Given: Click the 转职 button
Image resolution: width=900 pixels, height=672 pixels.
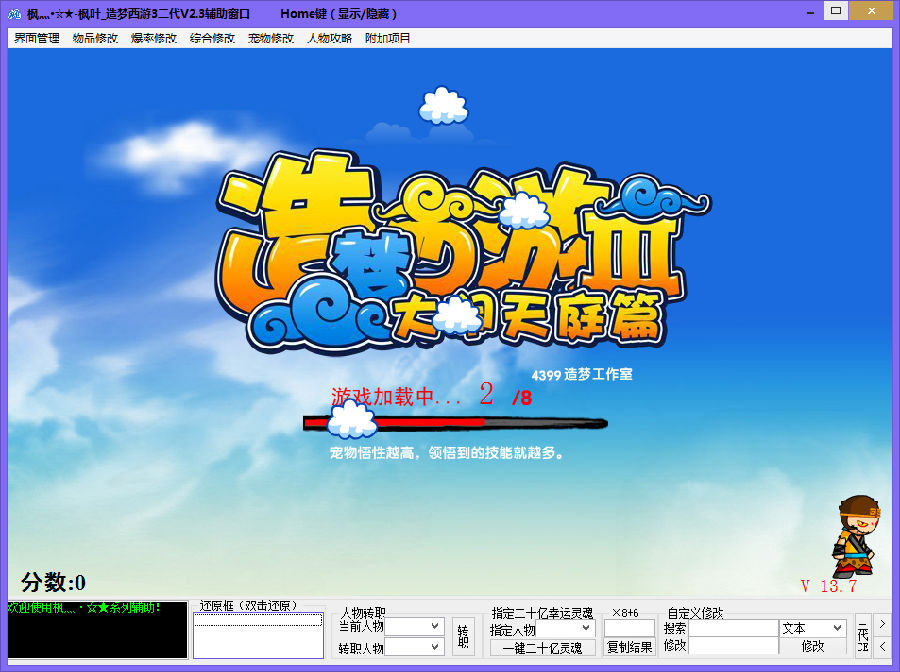Looking at the screenshot, I should click(463, 635).
